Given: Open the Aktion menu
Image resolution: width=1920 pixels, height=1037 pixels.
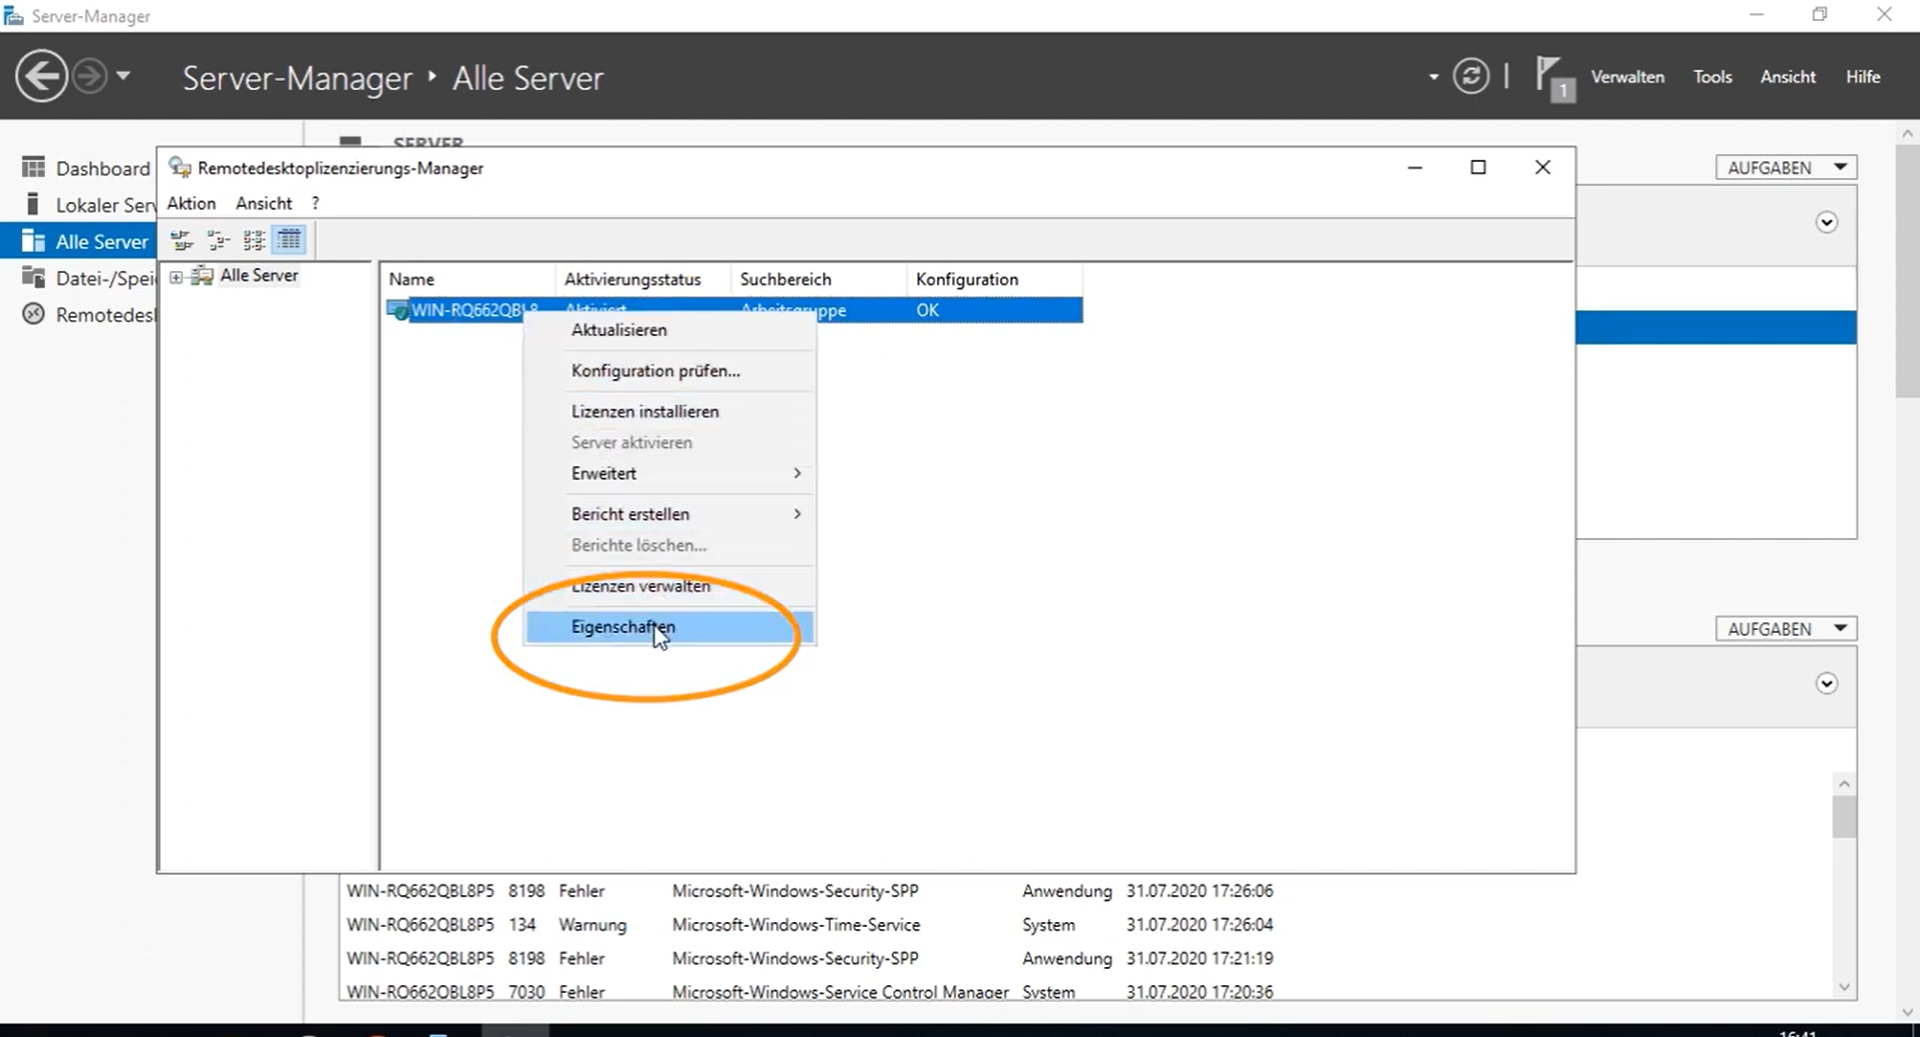Looking at the screenshot, I should (191, 203).
